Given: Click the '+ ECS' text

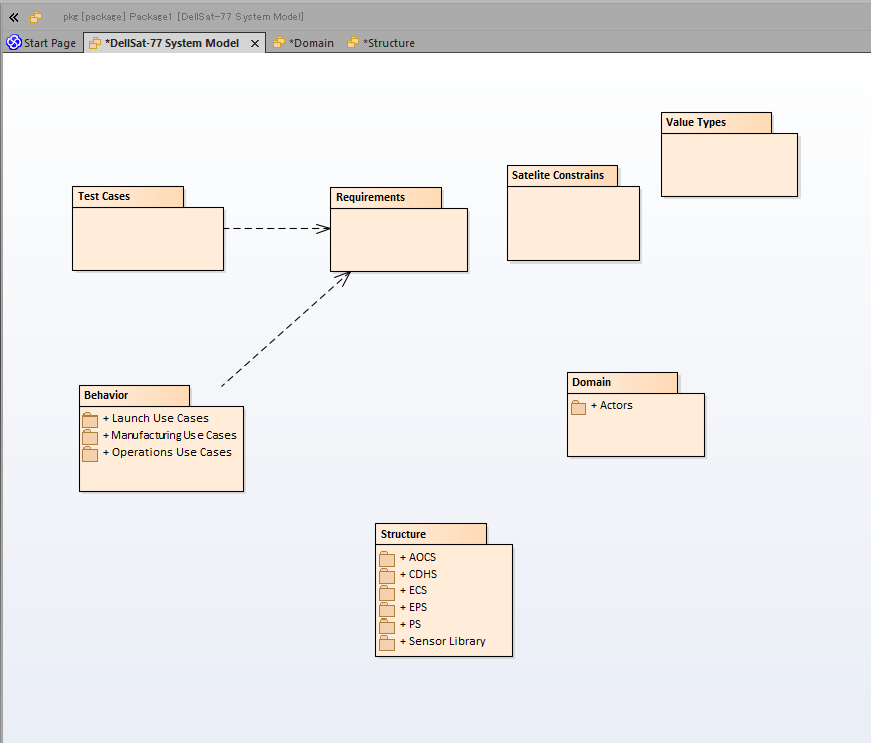Looking at the screenshot, I should coord(413,590).
